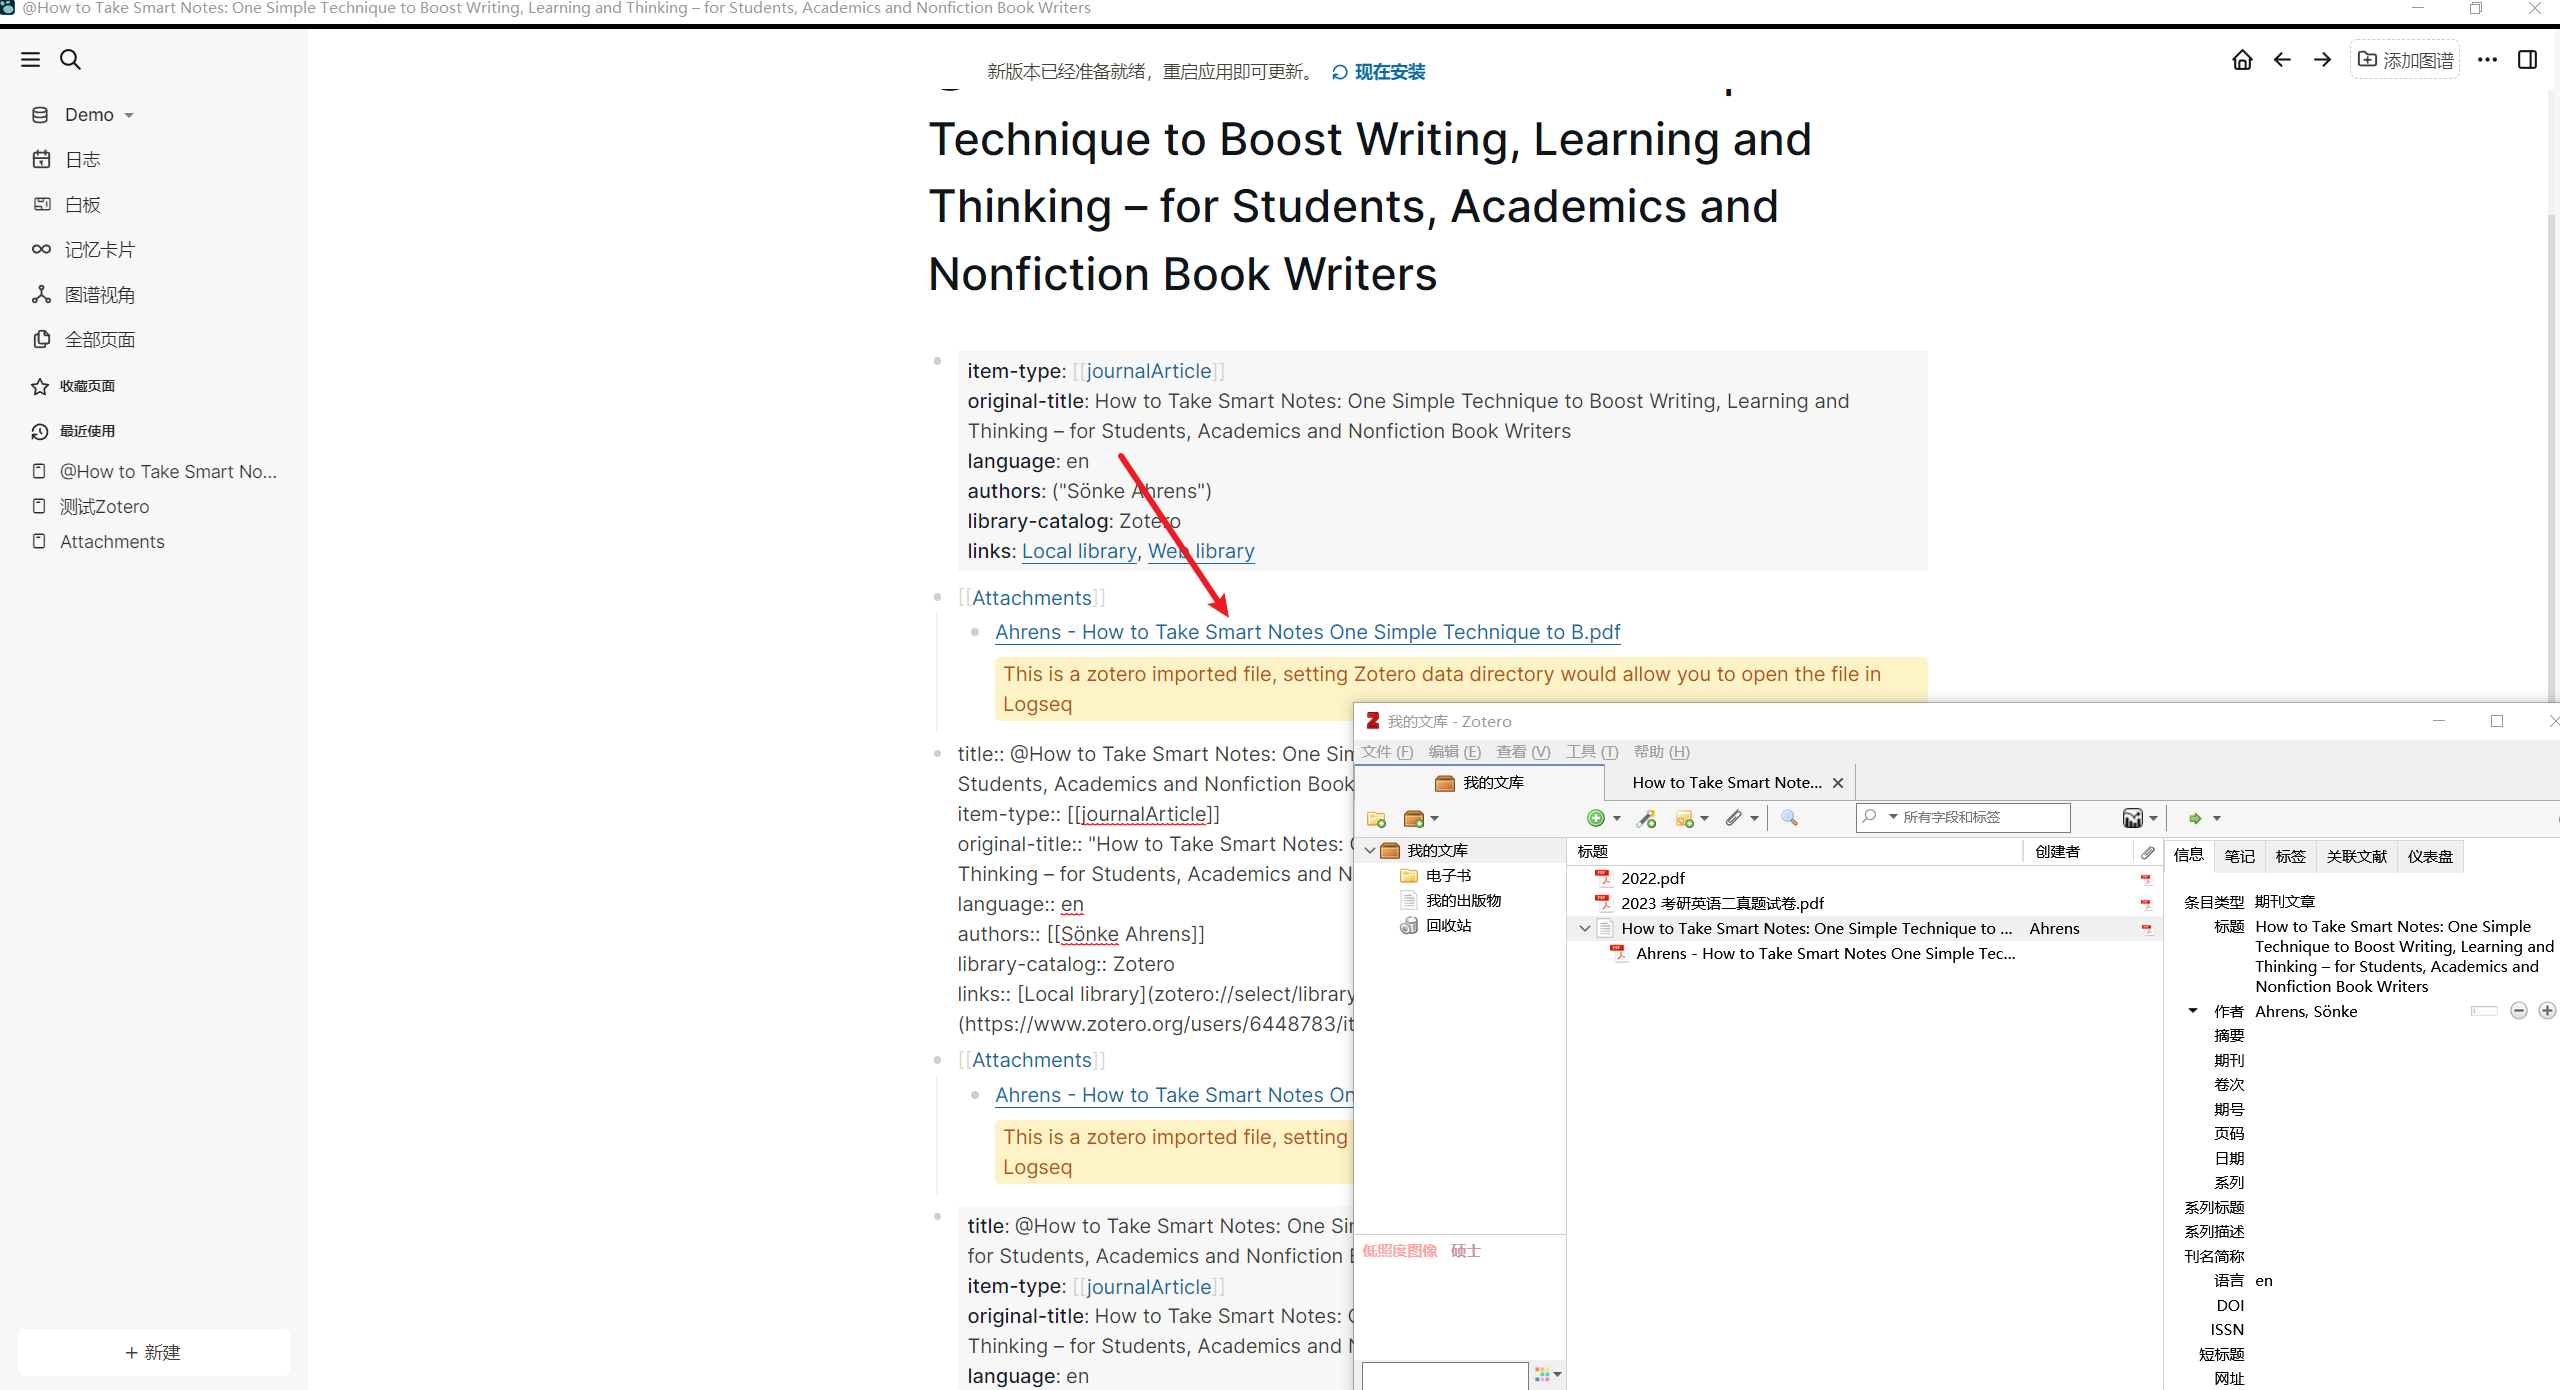Collapse 我的文库 library tree

point(1370,851)
